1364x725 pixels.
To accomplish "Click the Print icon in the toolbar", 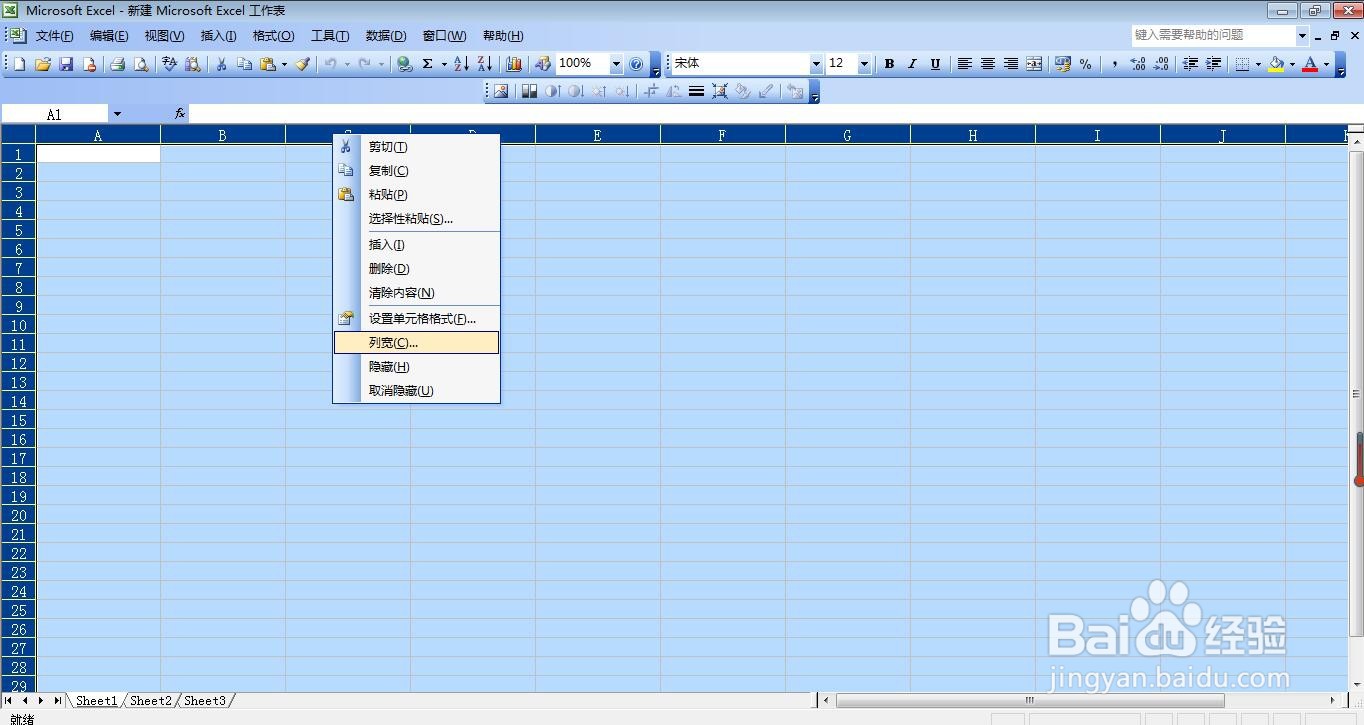I will point(117,64).
